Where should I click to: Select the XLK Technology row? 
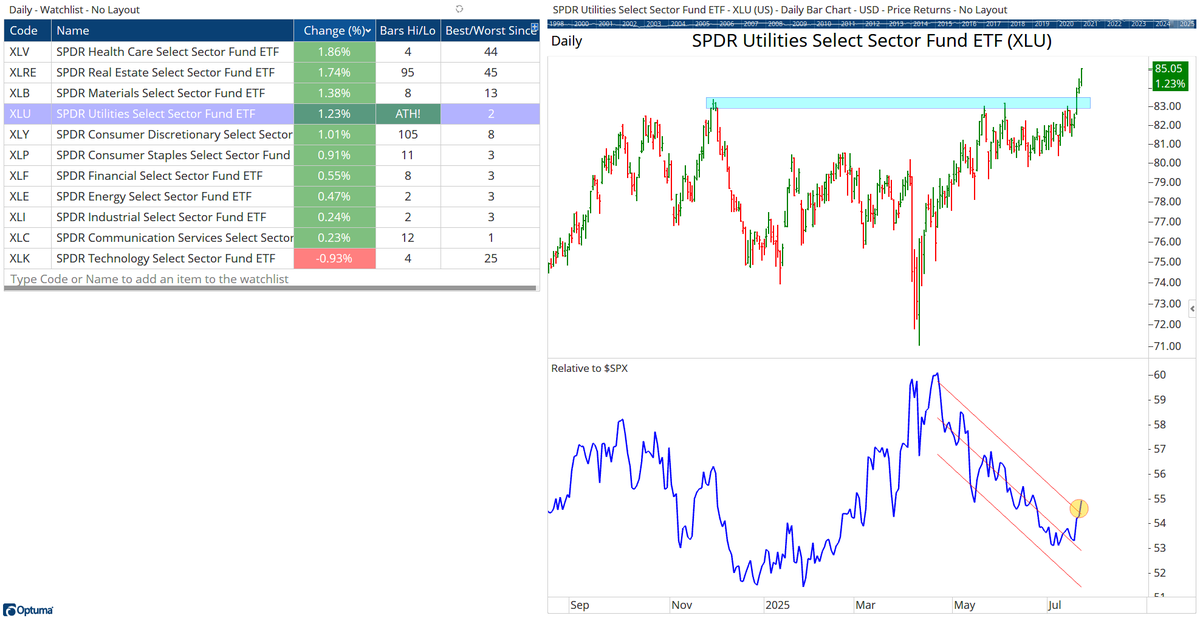[271, 258]
